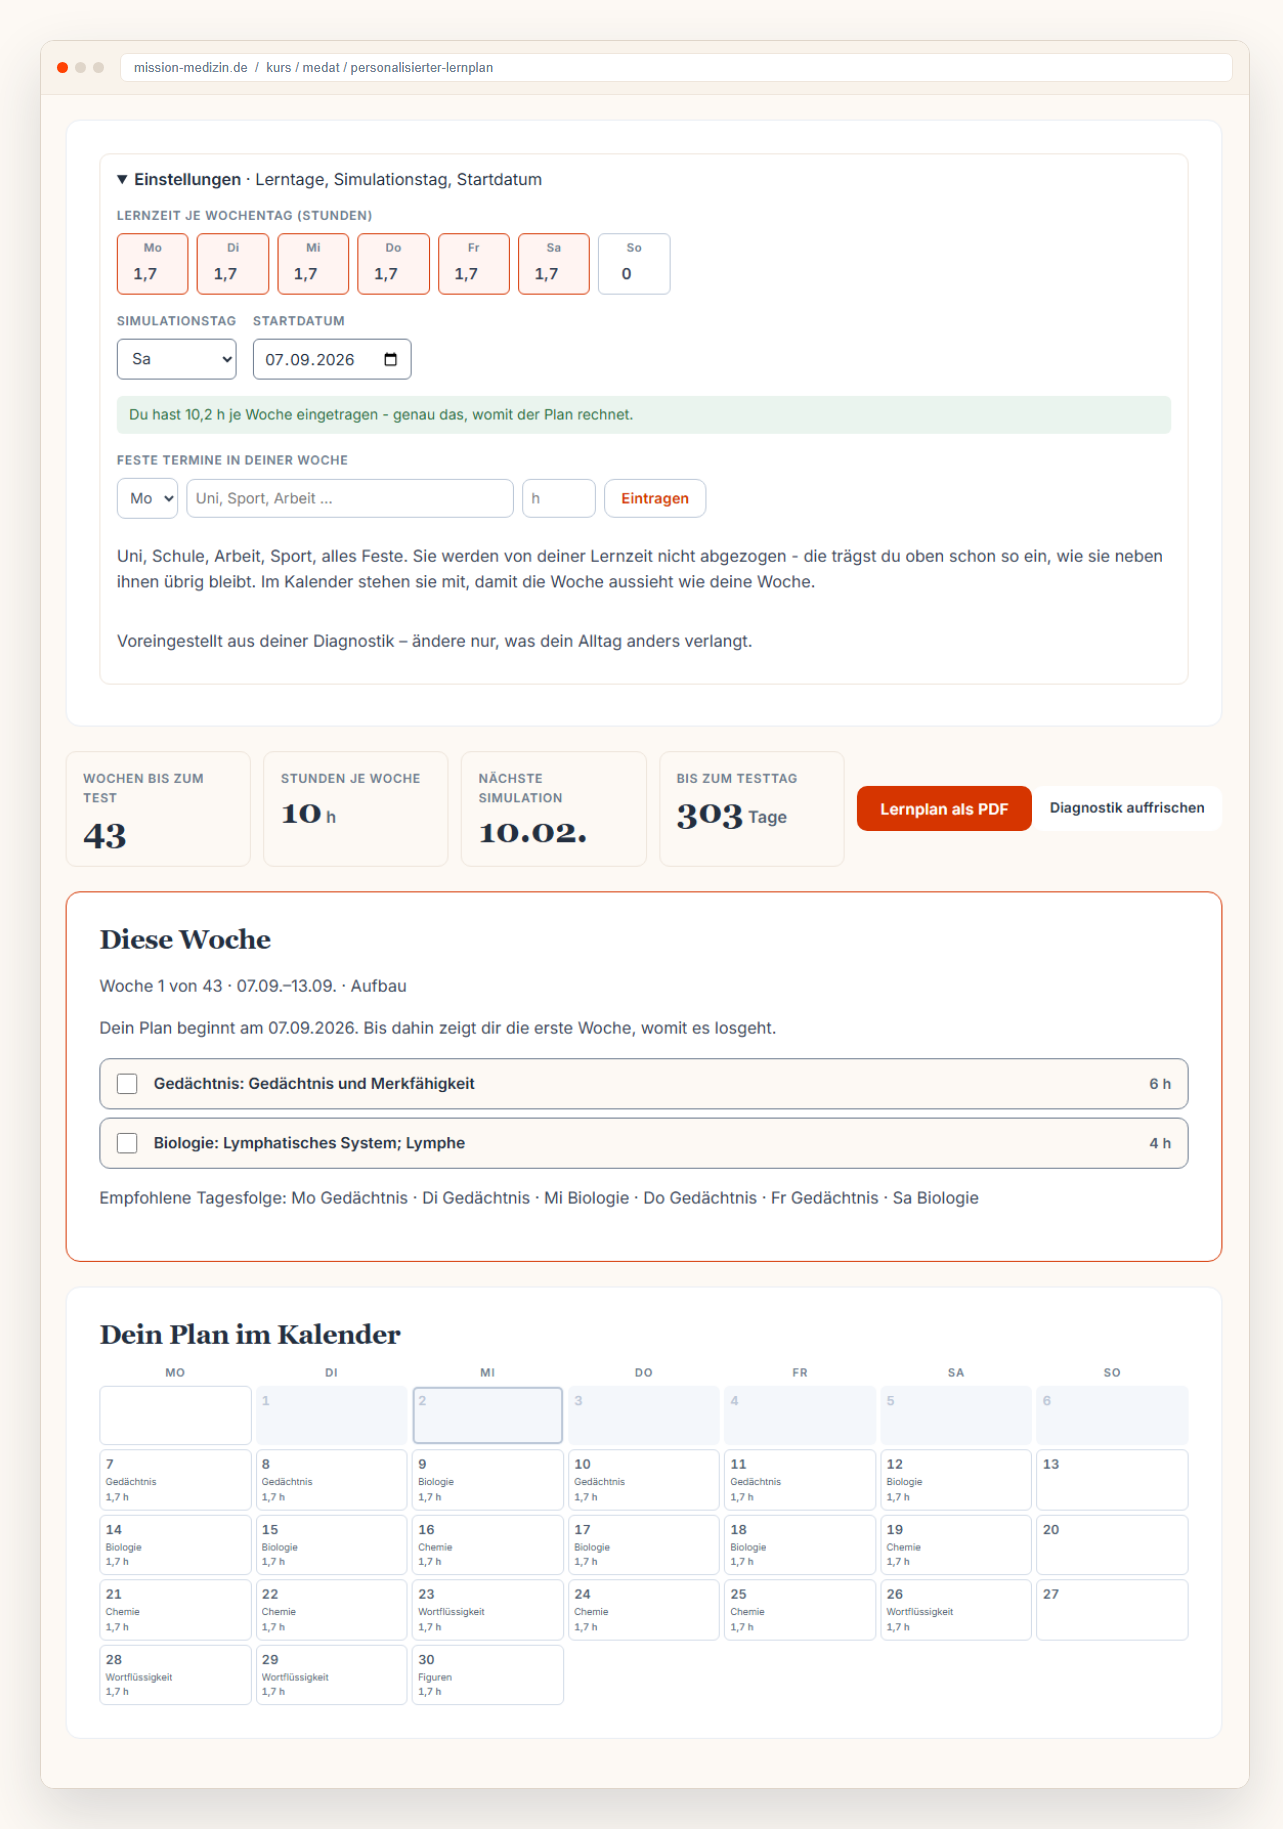
Task: Click the '6 h' value in Gedächtnis row
Action: 1160,1084
